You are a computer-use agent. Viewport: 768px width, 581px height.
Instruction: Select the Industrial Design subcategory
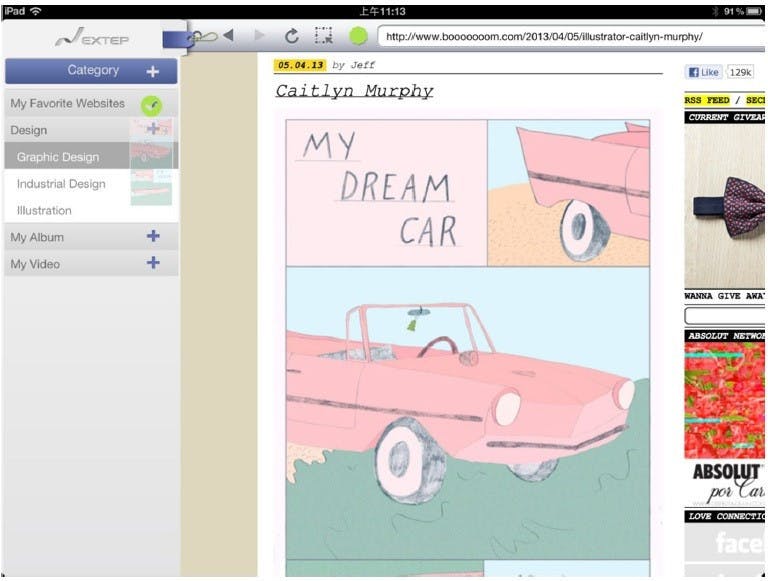click(x=91, y=184)
